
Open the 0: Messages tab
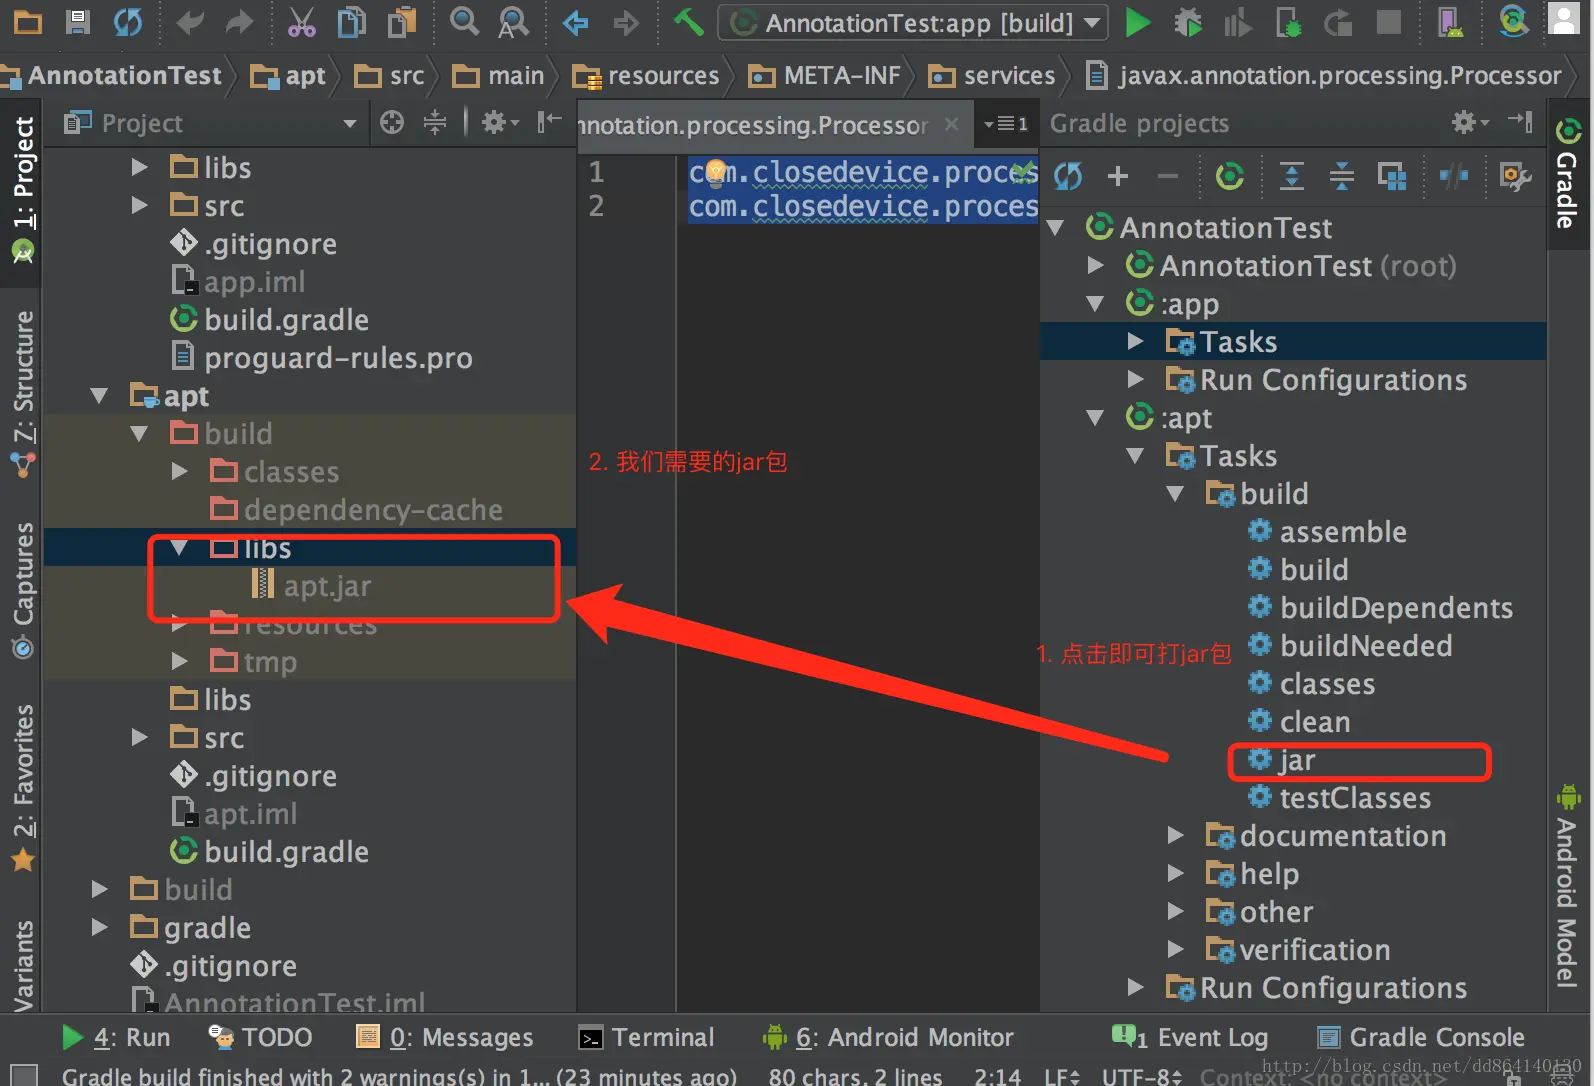click(x=445, y=1037)
